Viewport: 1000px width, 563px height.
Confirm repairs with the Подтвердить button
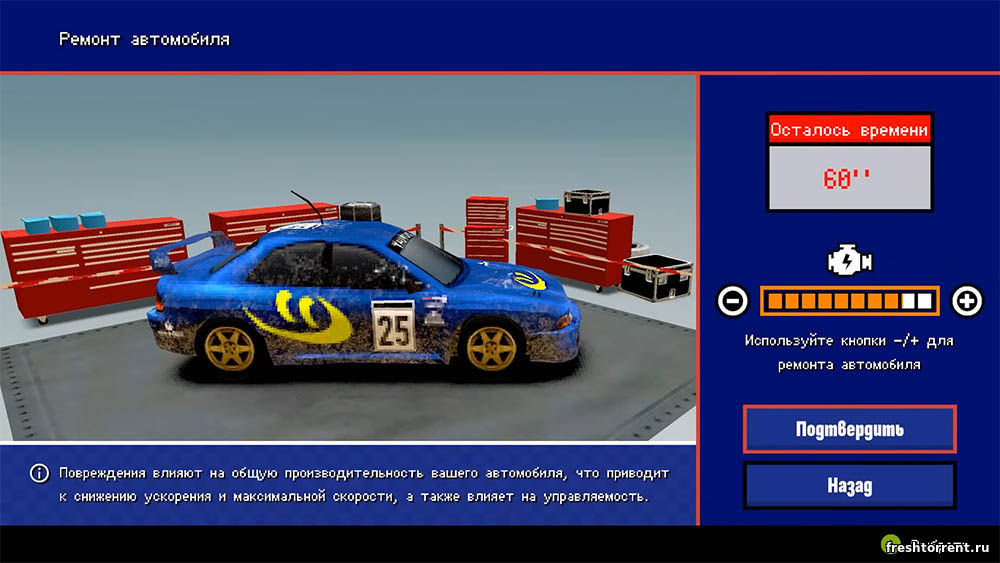[x=849, y=430]
